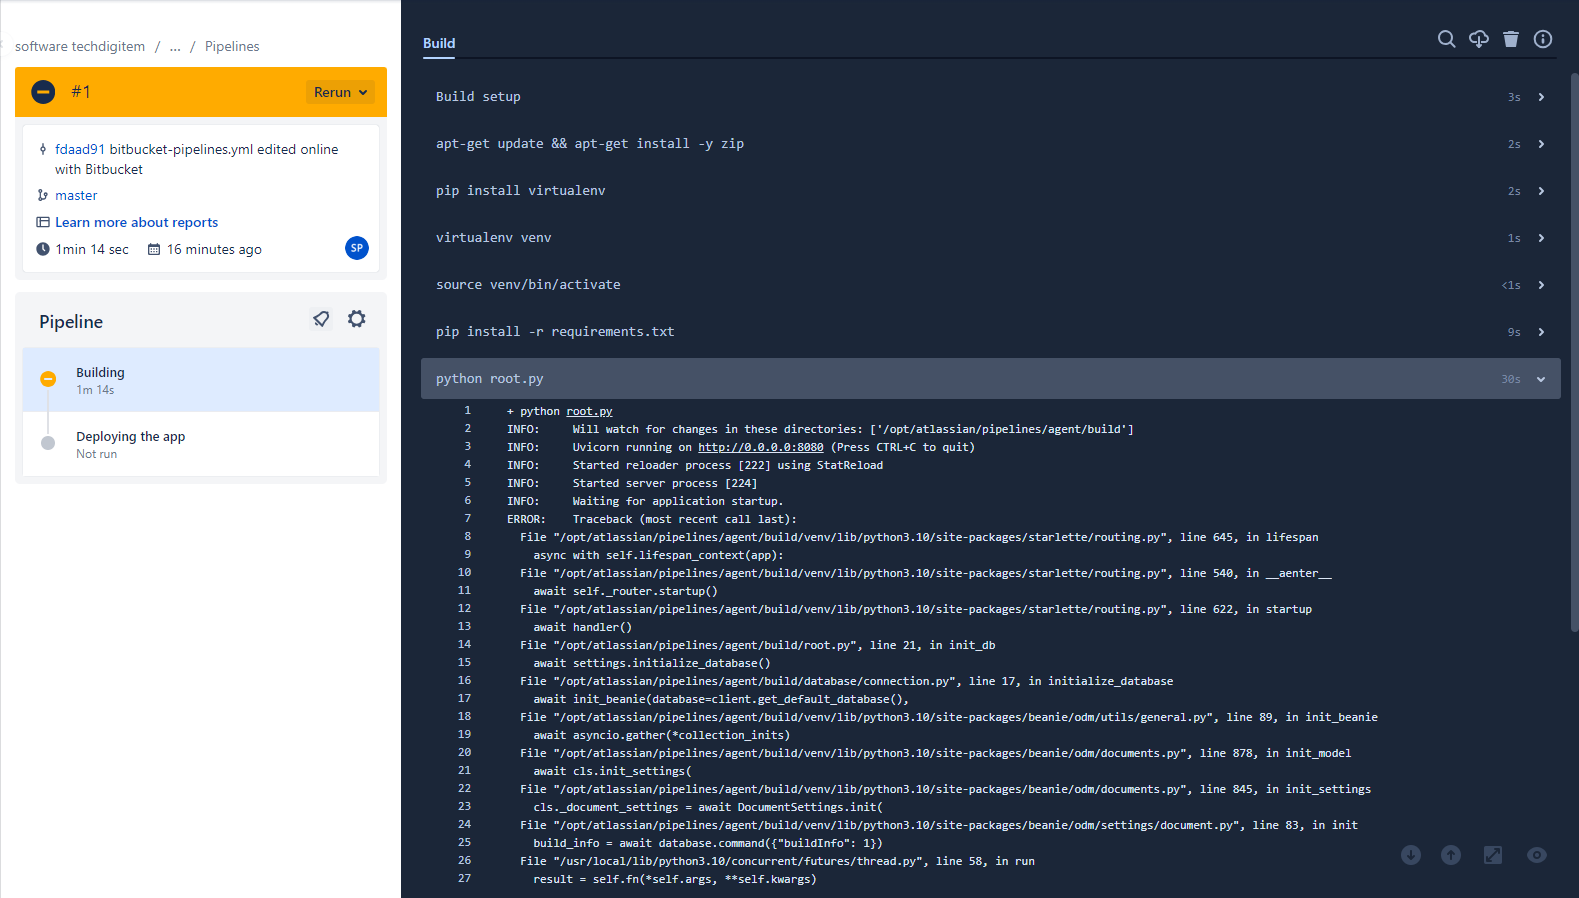Click the Building step status icon

pos(48,379)
